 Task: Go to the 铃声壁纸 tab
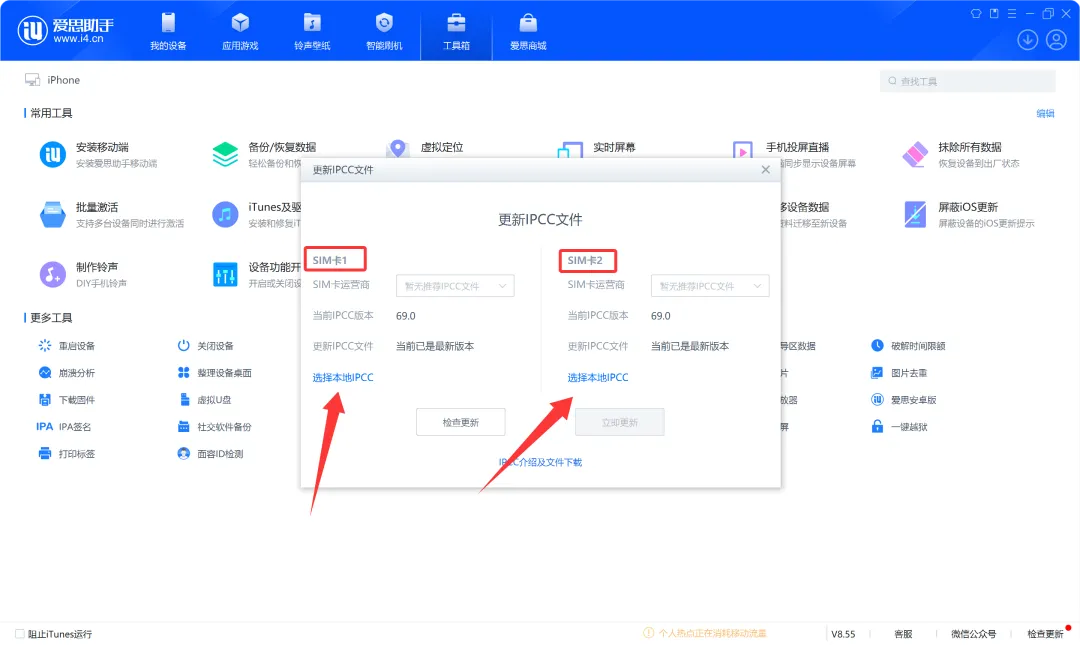pyautogui.click(x=312, y=31)
